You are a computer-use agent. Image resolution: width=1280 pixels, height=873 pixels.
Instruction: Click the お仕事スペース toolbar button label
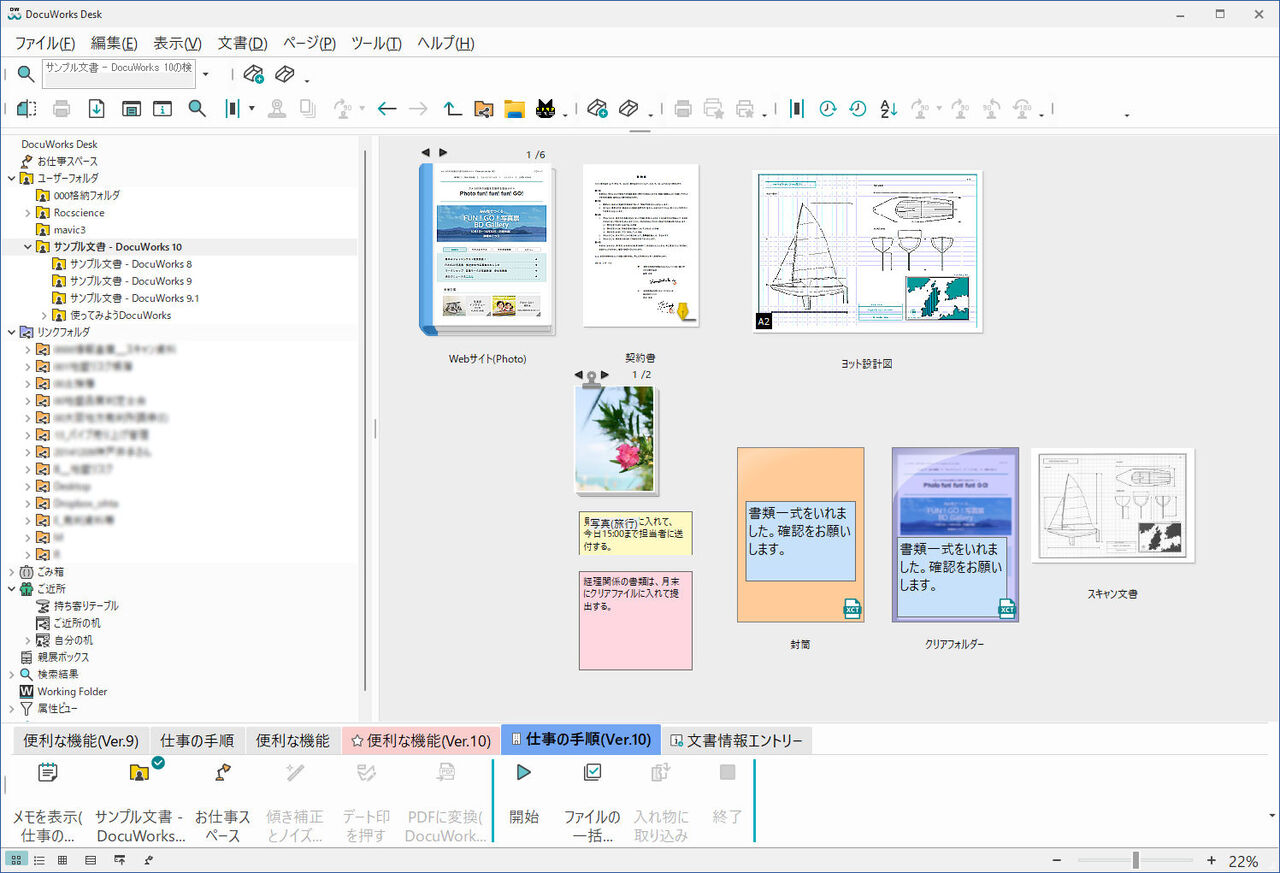click(x=223, y=826)
